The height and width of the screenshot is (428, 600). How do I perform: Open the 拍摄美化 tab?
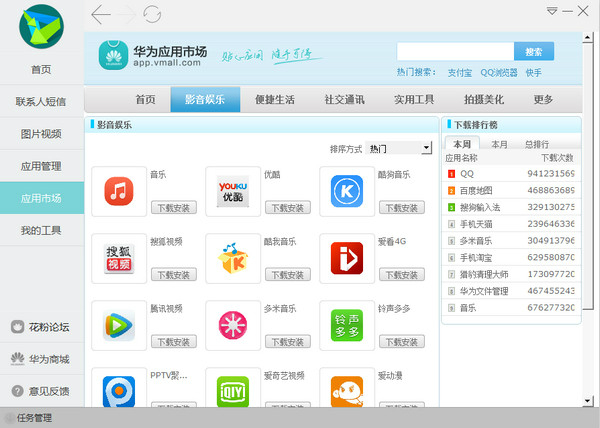tap(484, 100)
